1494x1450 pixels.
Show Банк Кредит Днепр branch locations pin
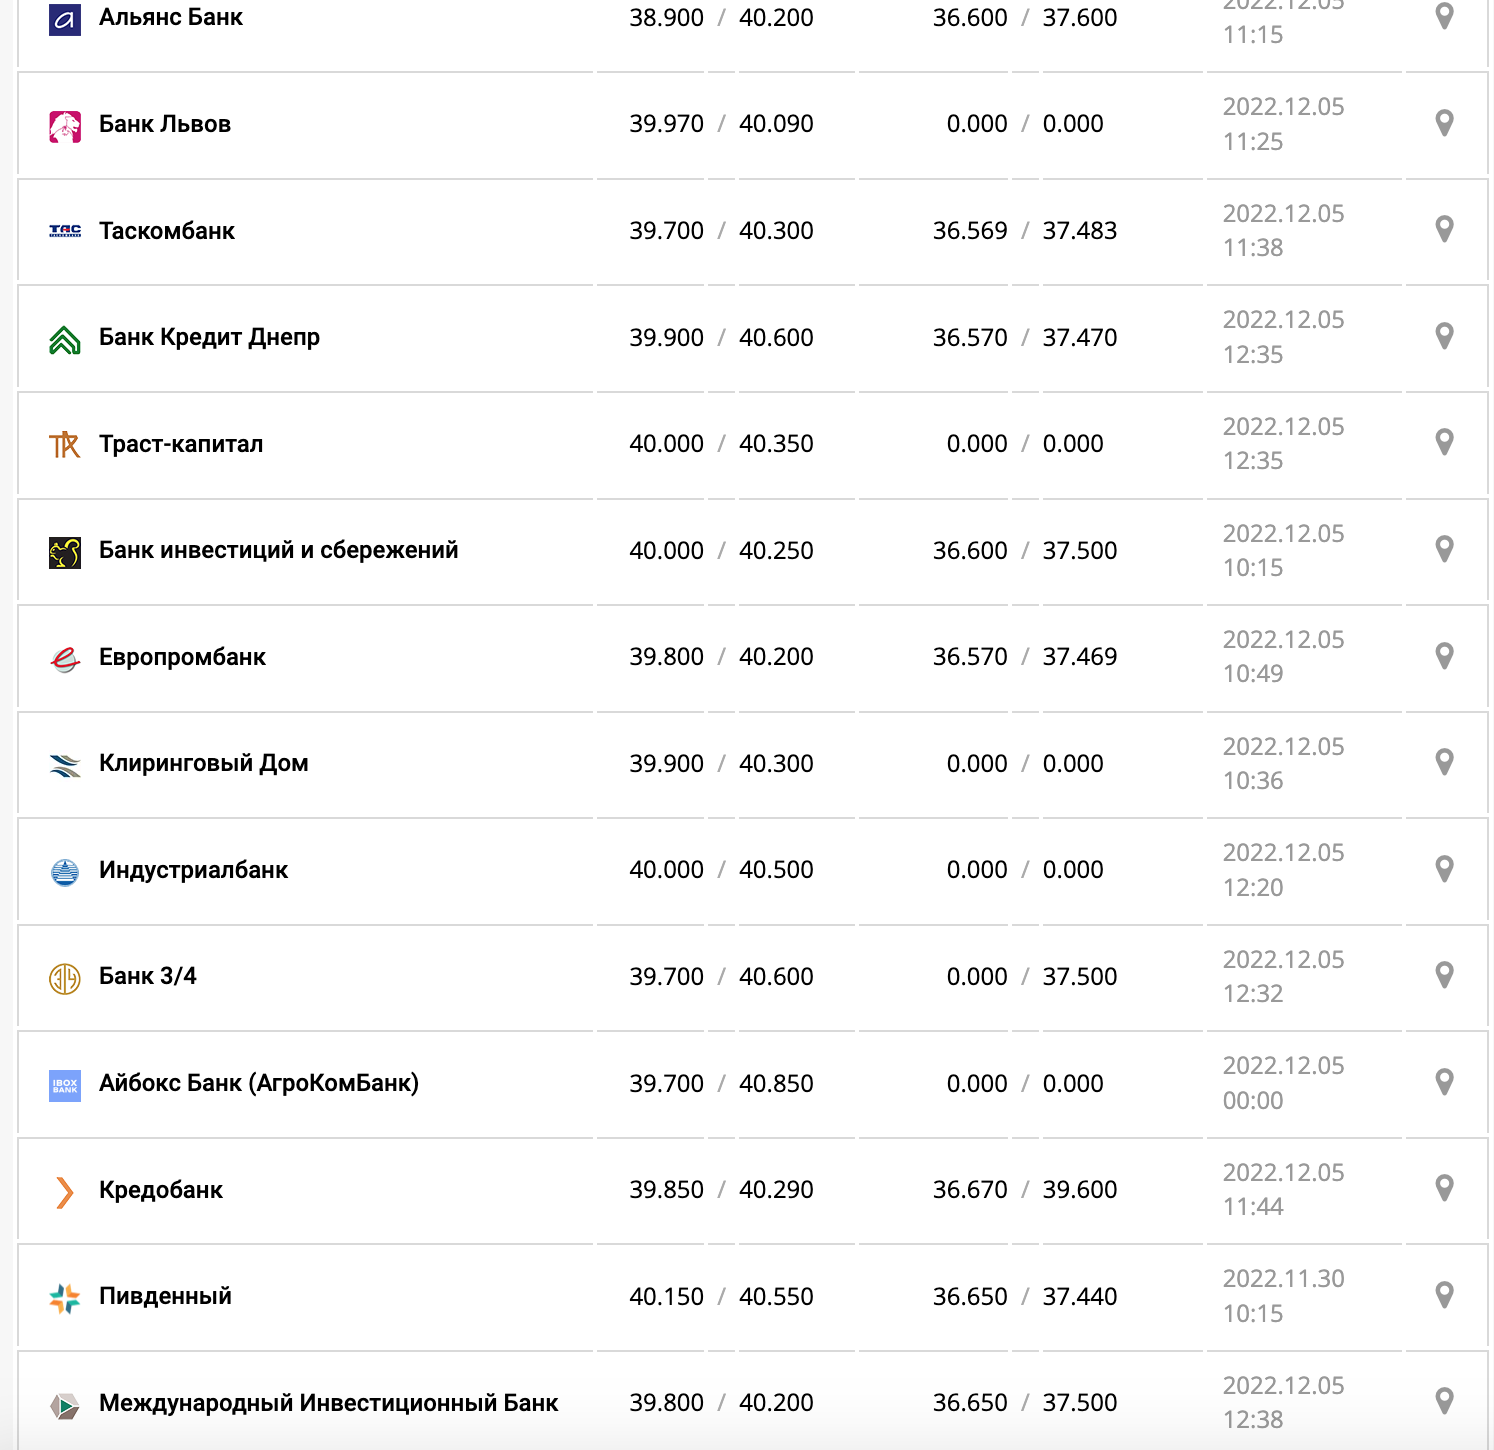click(x=1444, y=336)
